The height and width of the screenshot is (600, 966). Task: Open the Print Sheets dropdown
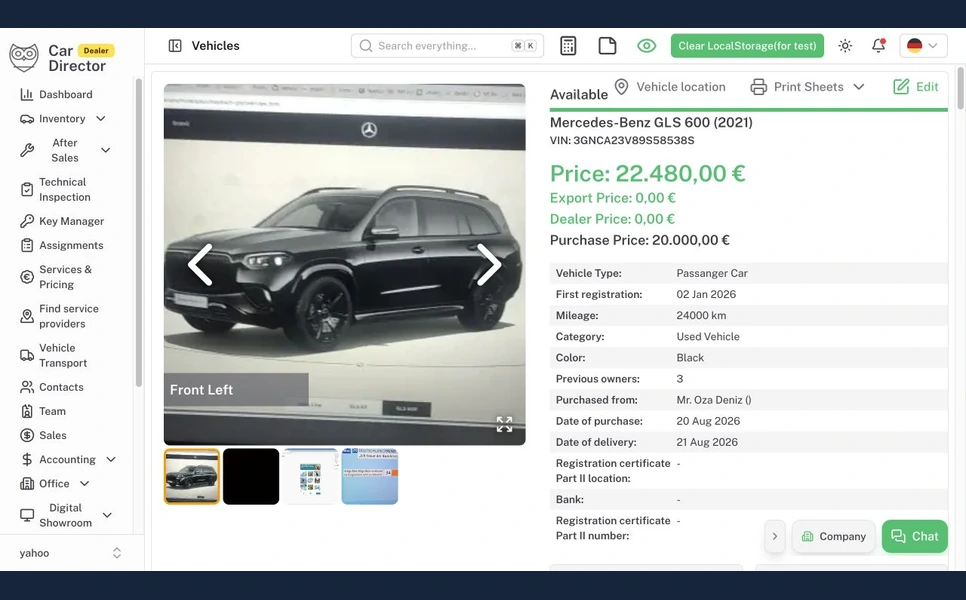click(x=807, y=87)
